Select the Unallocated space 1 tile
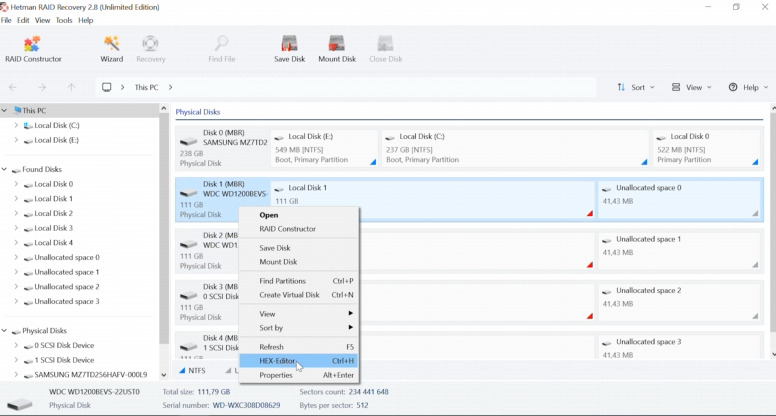The width and height of the screenshot is (776, 416). 680,251
